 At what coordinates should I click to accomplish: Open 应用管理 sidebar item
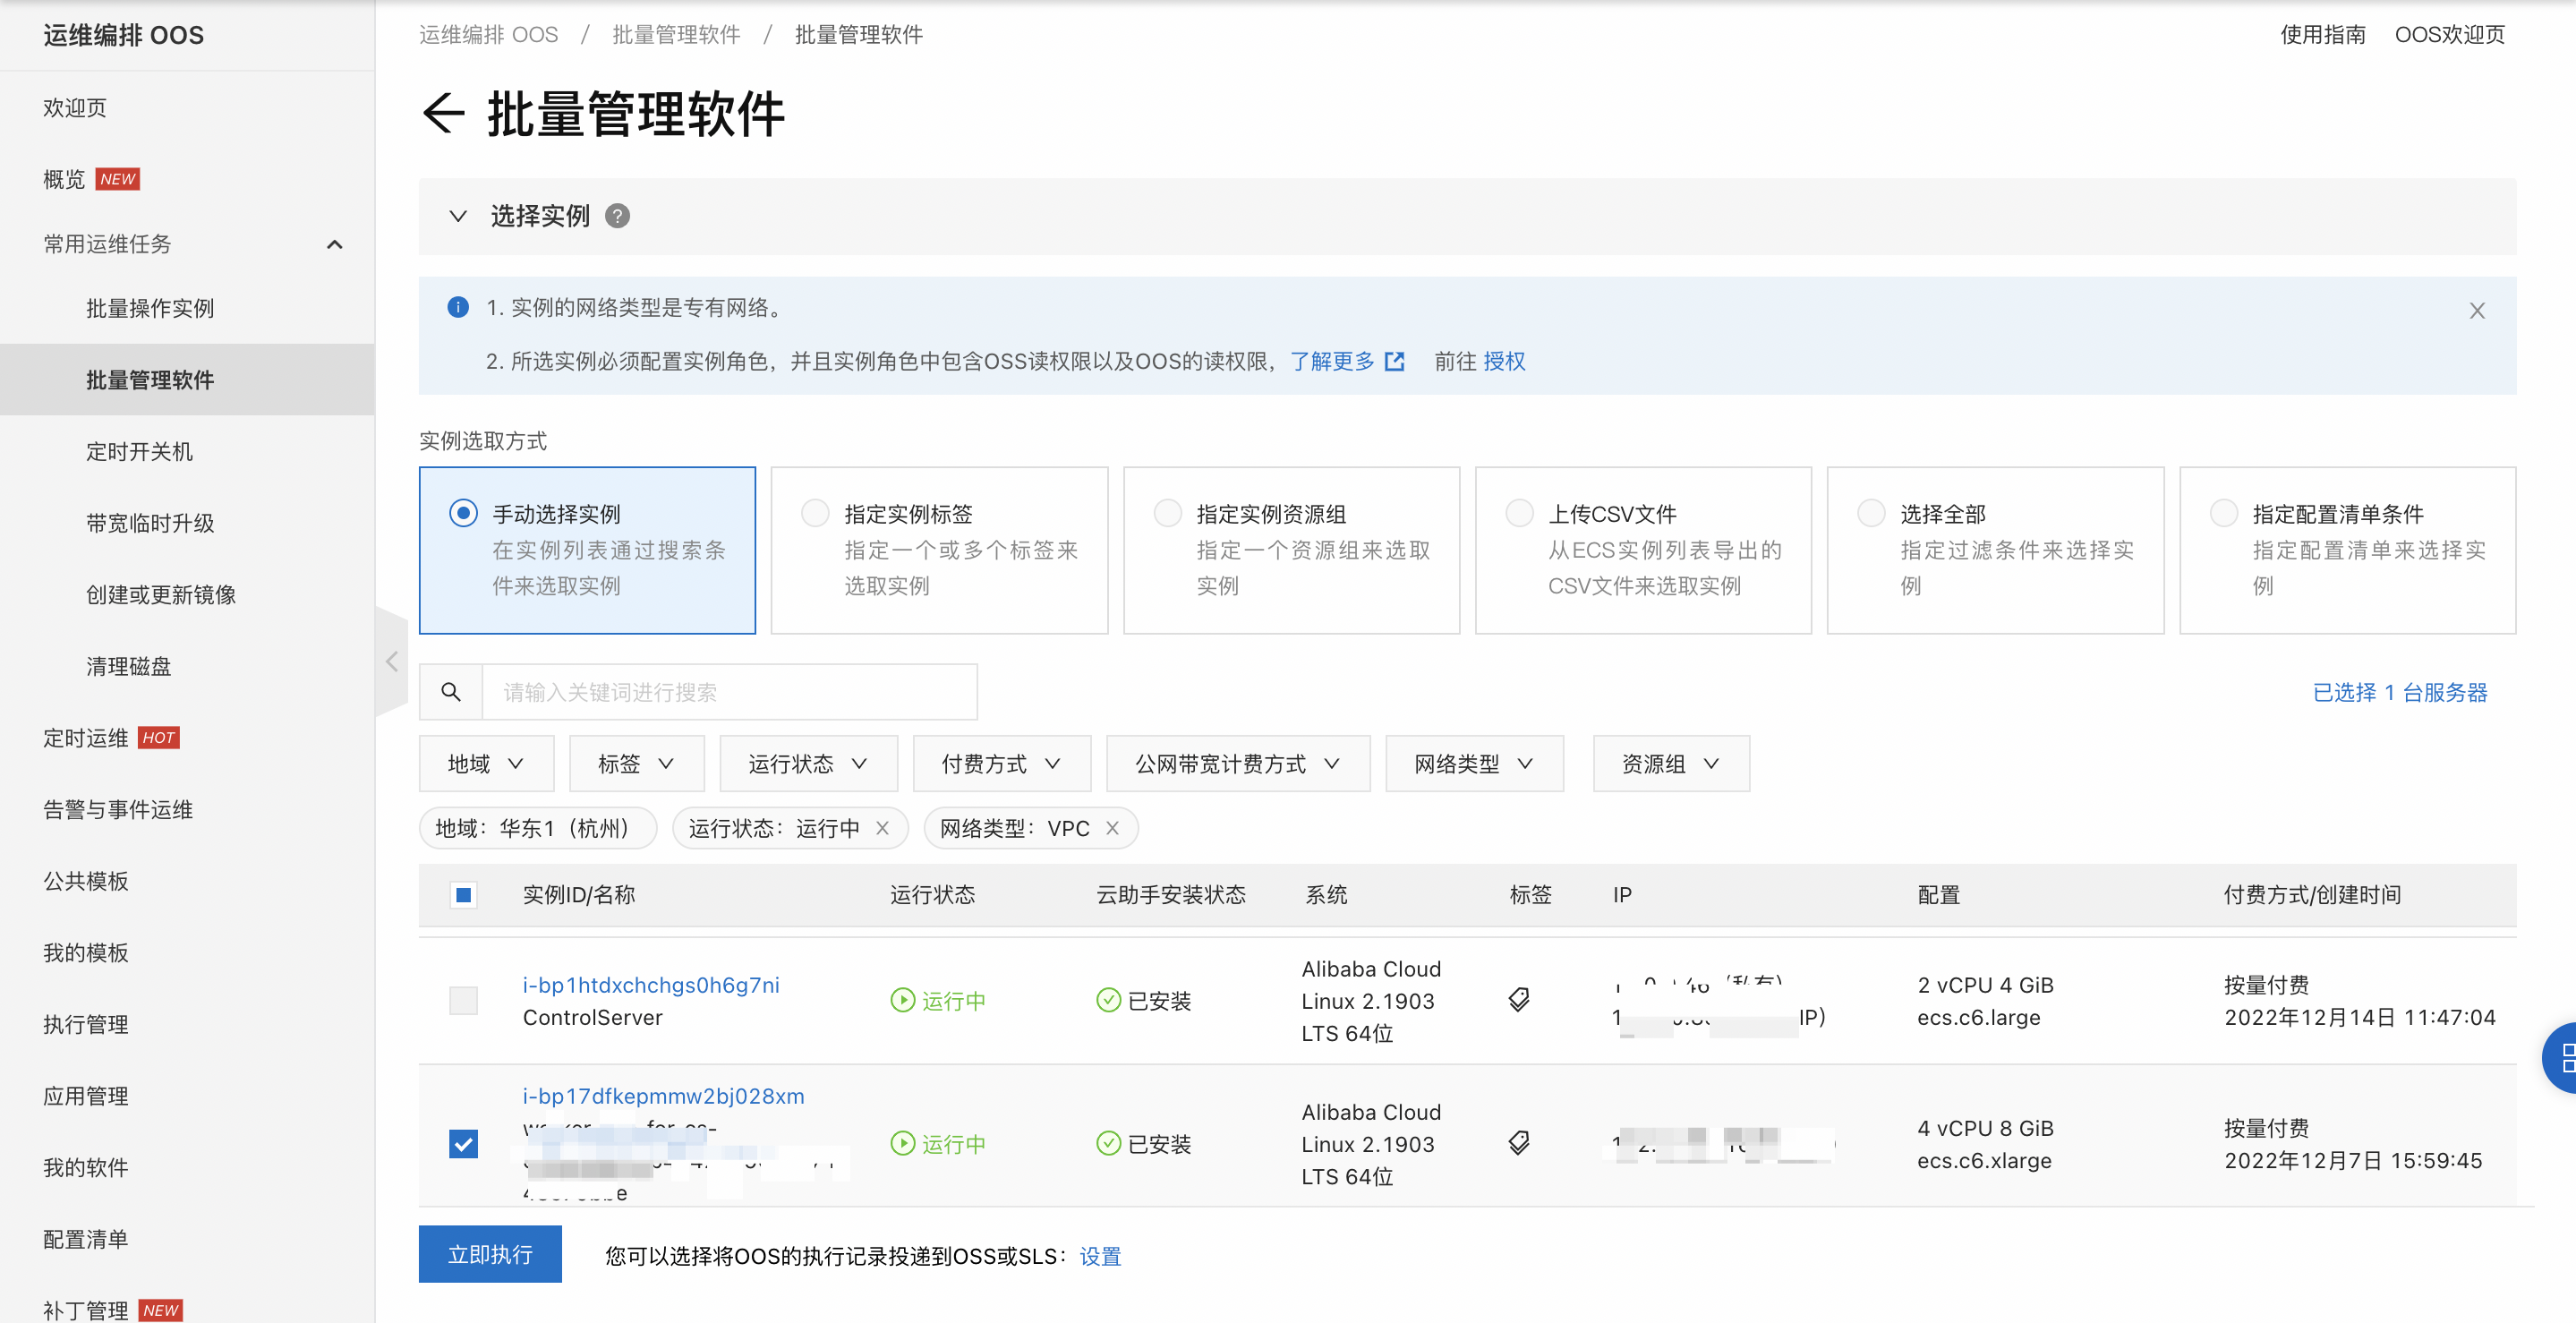(85, 1096)
